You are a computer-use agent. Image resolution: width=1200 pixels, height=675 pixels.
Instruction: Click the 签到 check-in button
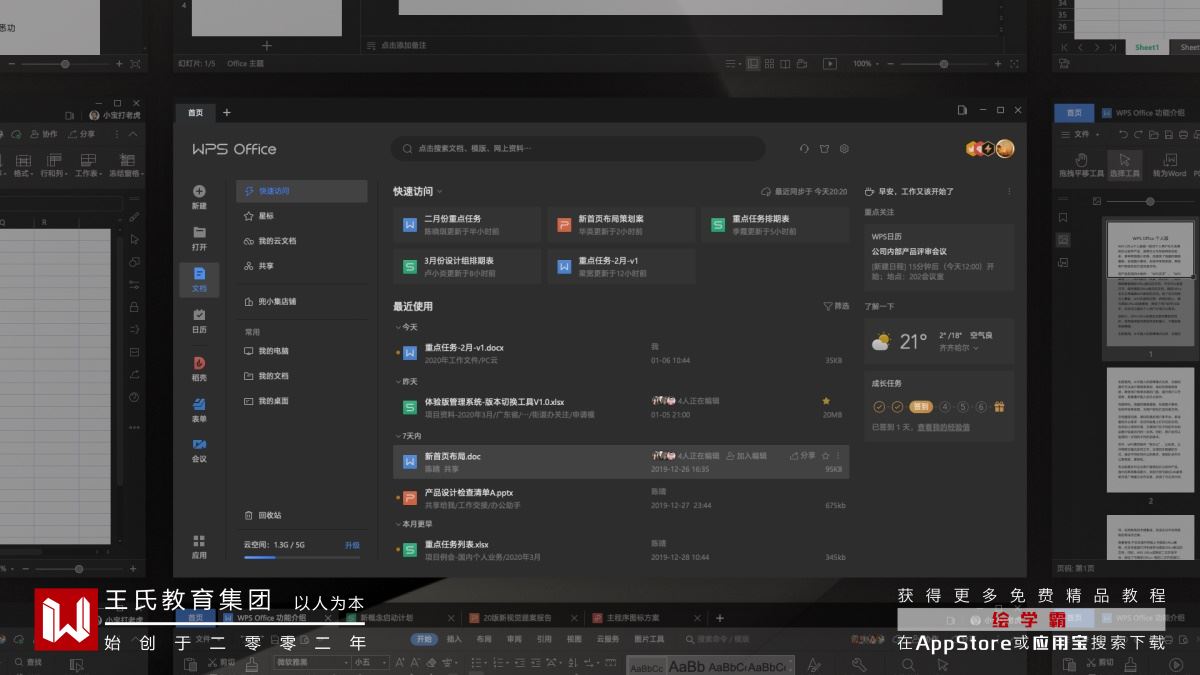tap(921, 407)
